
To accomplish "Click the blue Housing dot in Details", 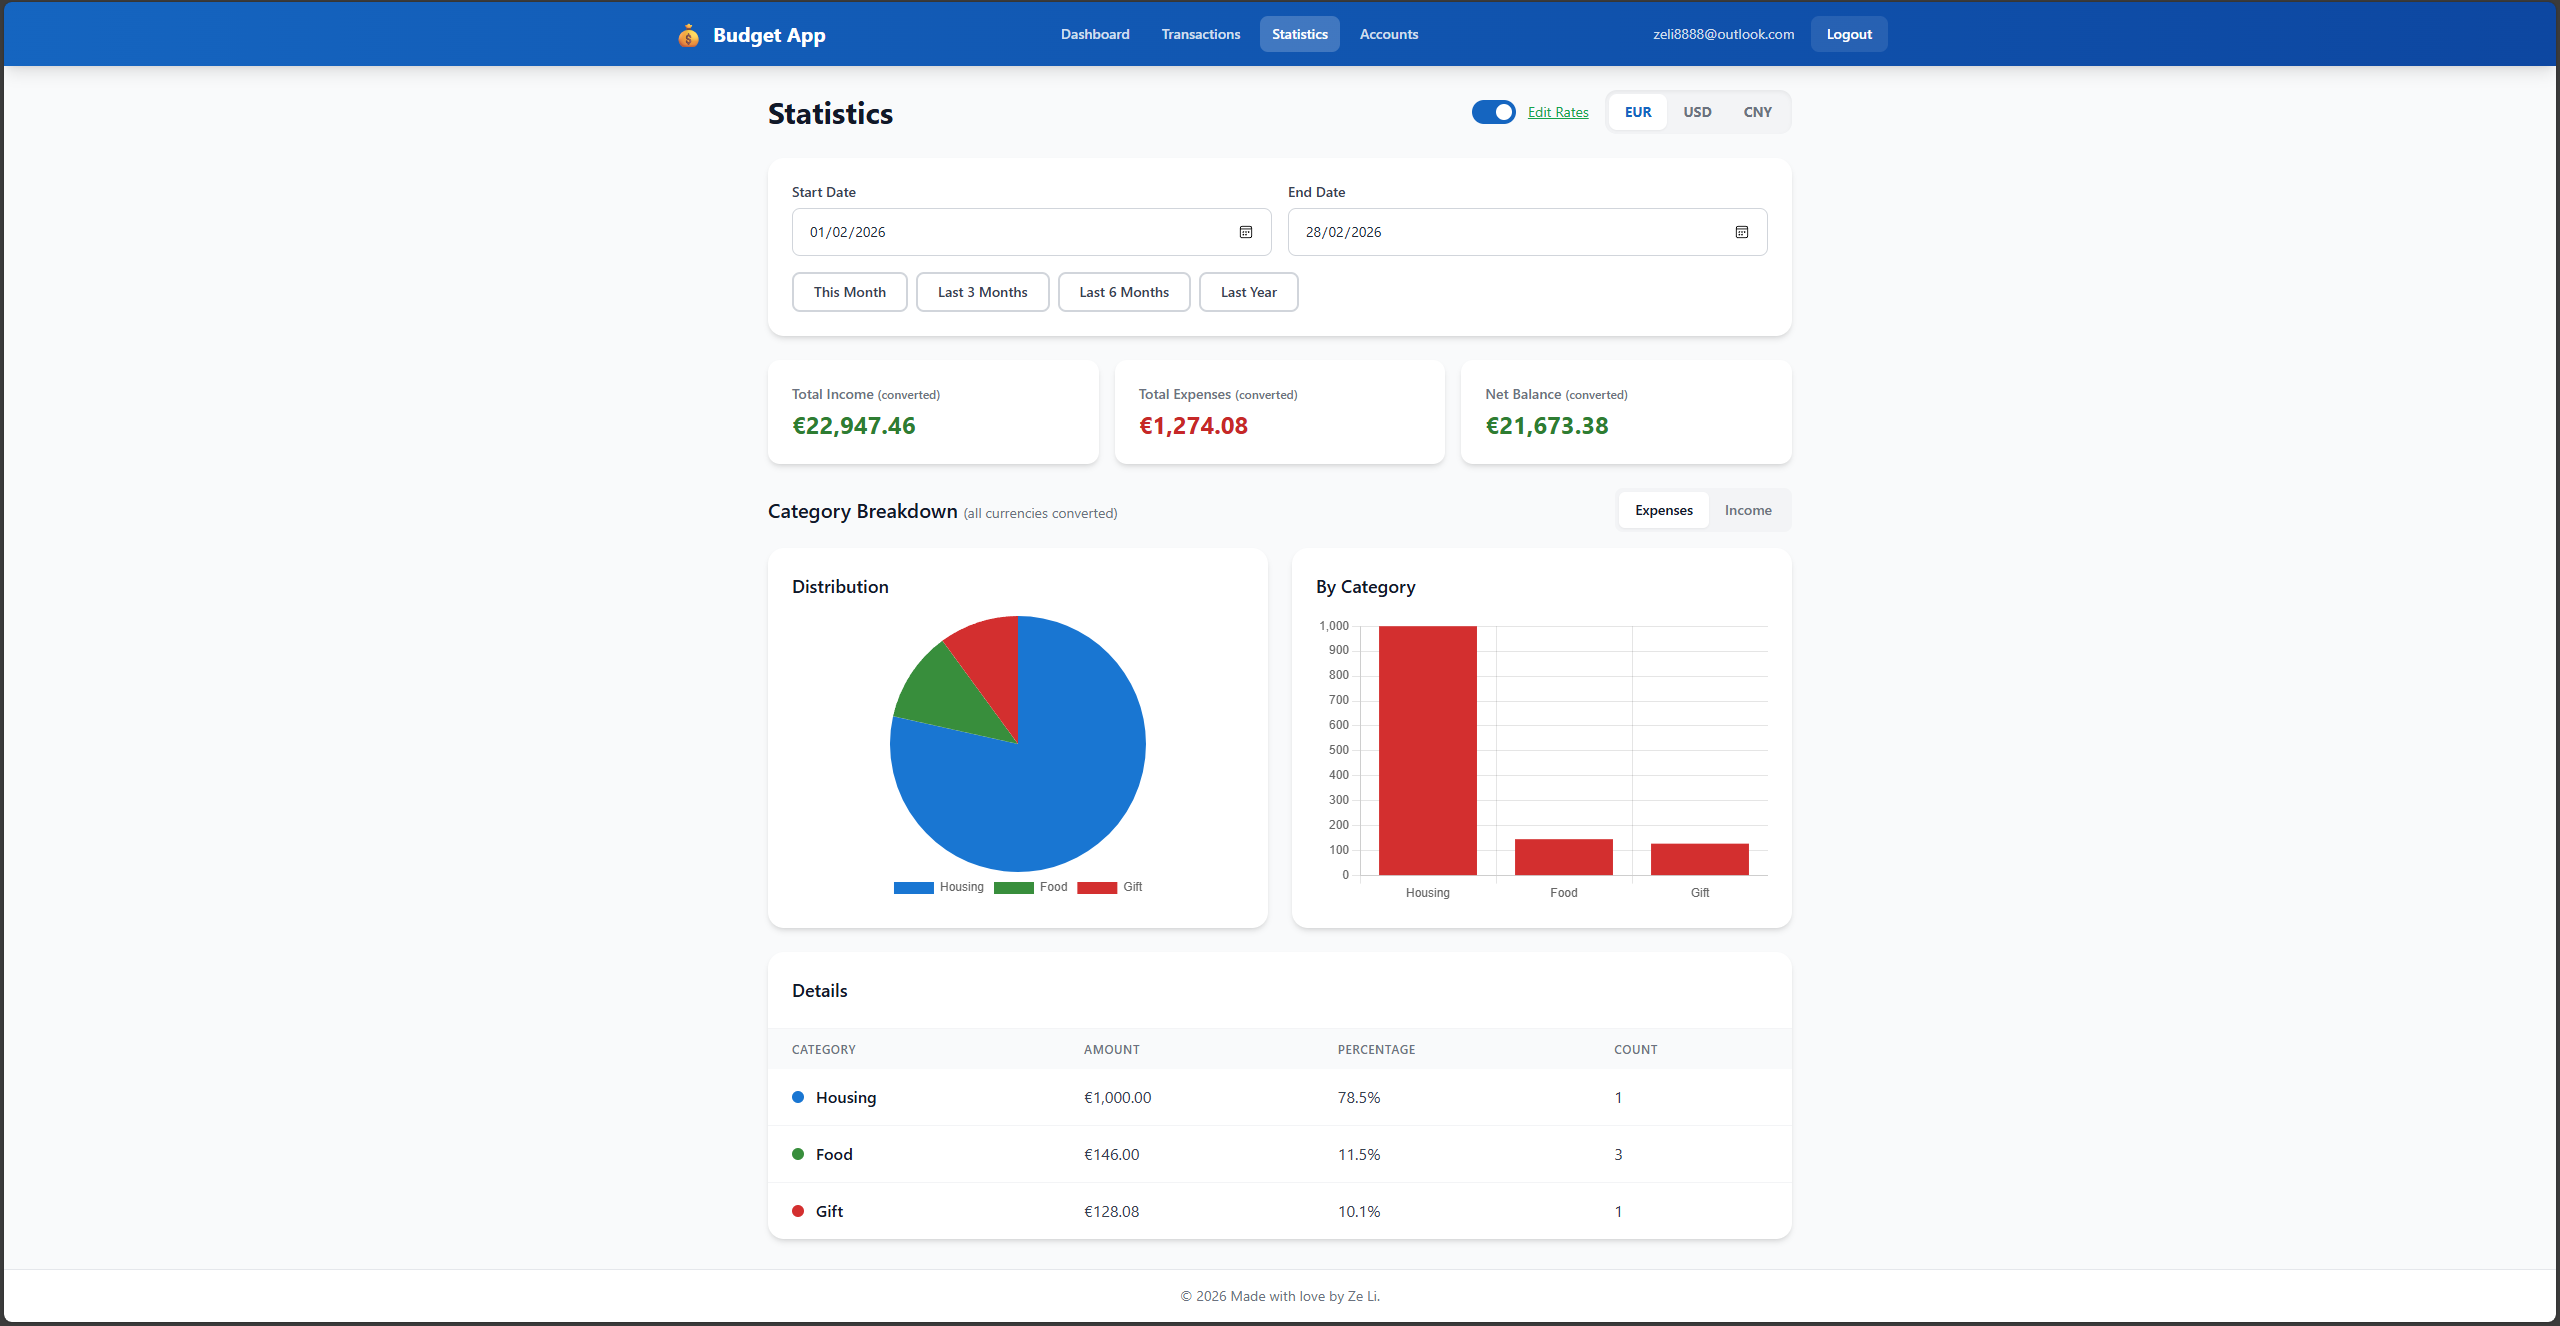I will tap(798, 1097).
